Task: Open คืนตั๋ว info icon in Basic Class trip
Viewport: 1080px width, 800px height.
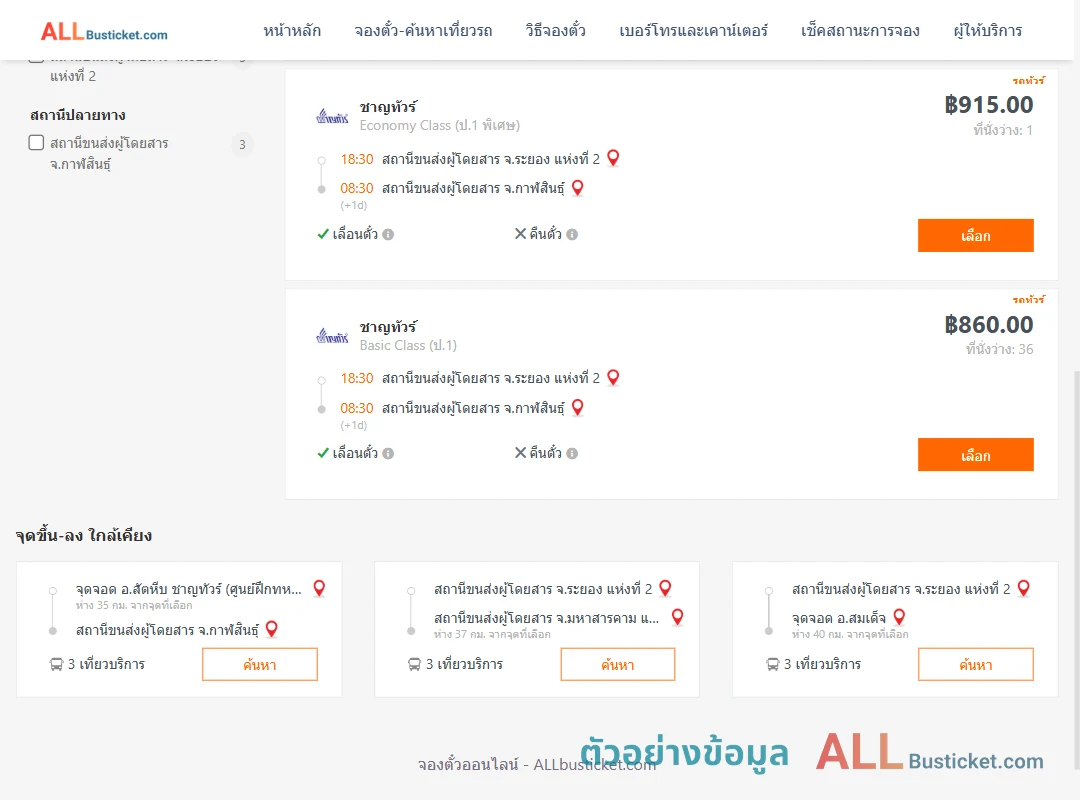Action: [x=572, y=453]
